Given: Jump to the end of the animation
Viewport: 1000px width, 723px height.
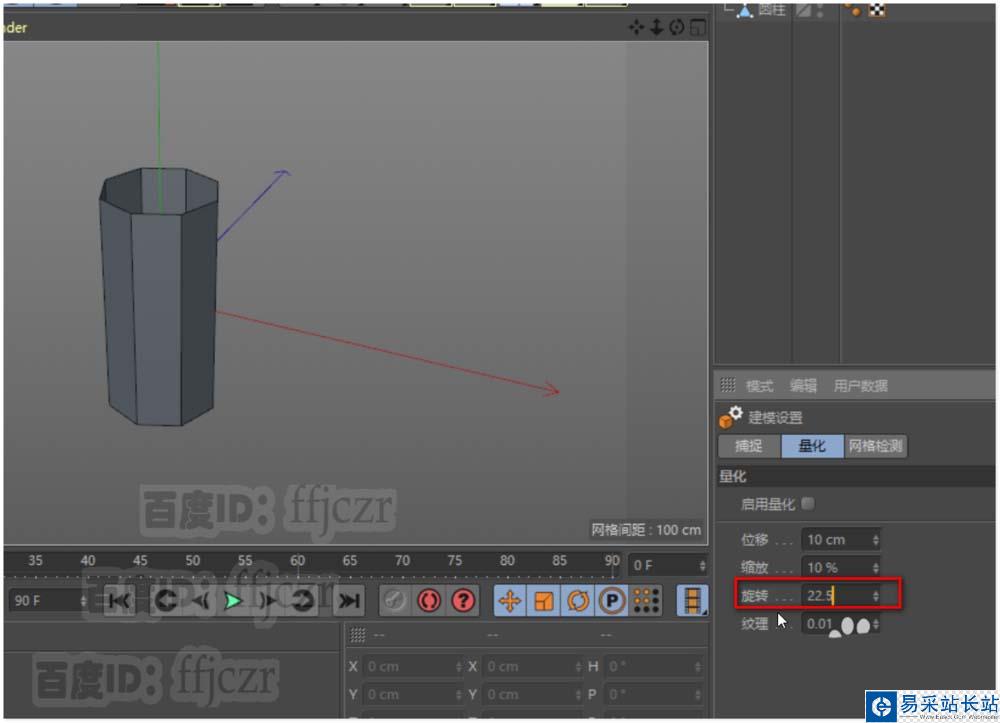Looking at the screenshot, I should coord(348,600).
